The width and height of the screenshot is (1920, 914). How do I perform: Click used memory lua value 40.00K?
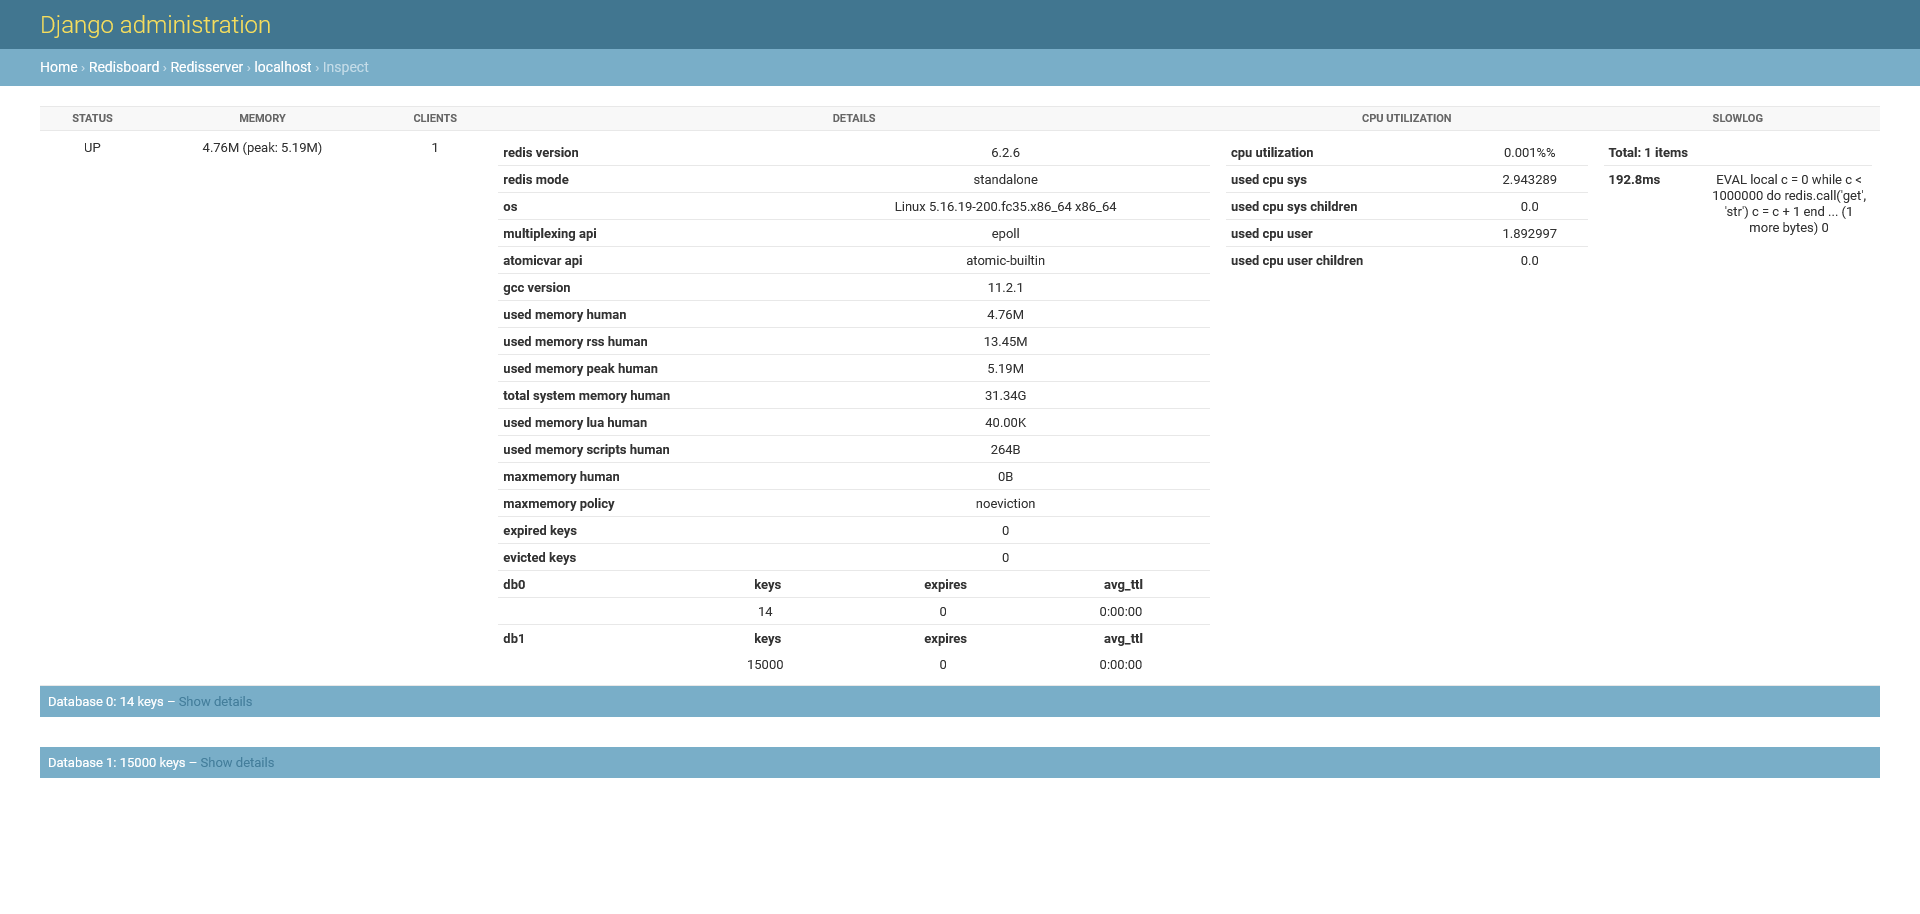coord(1005,423)
